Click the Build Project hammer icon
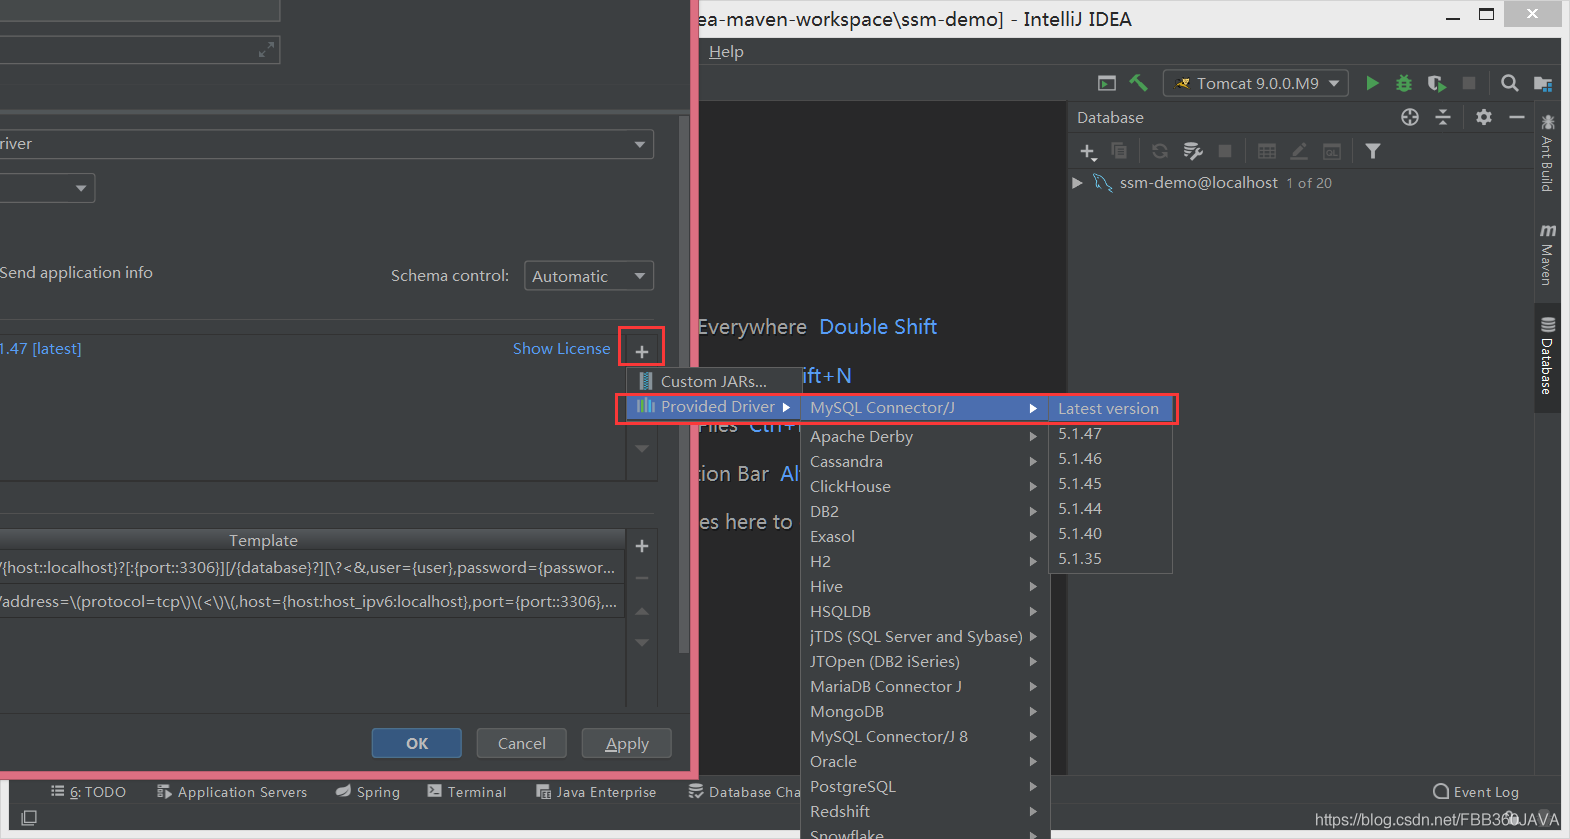1570x839 pixels. [x=1138, y=83]
